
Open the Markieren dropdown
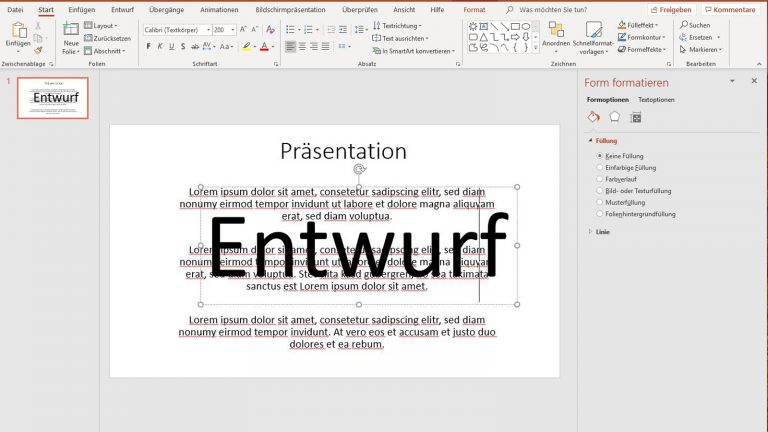[x=701, y=49]
